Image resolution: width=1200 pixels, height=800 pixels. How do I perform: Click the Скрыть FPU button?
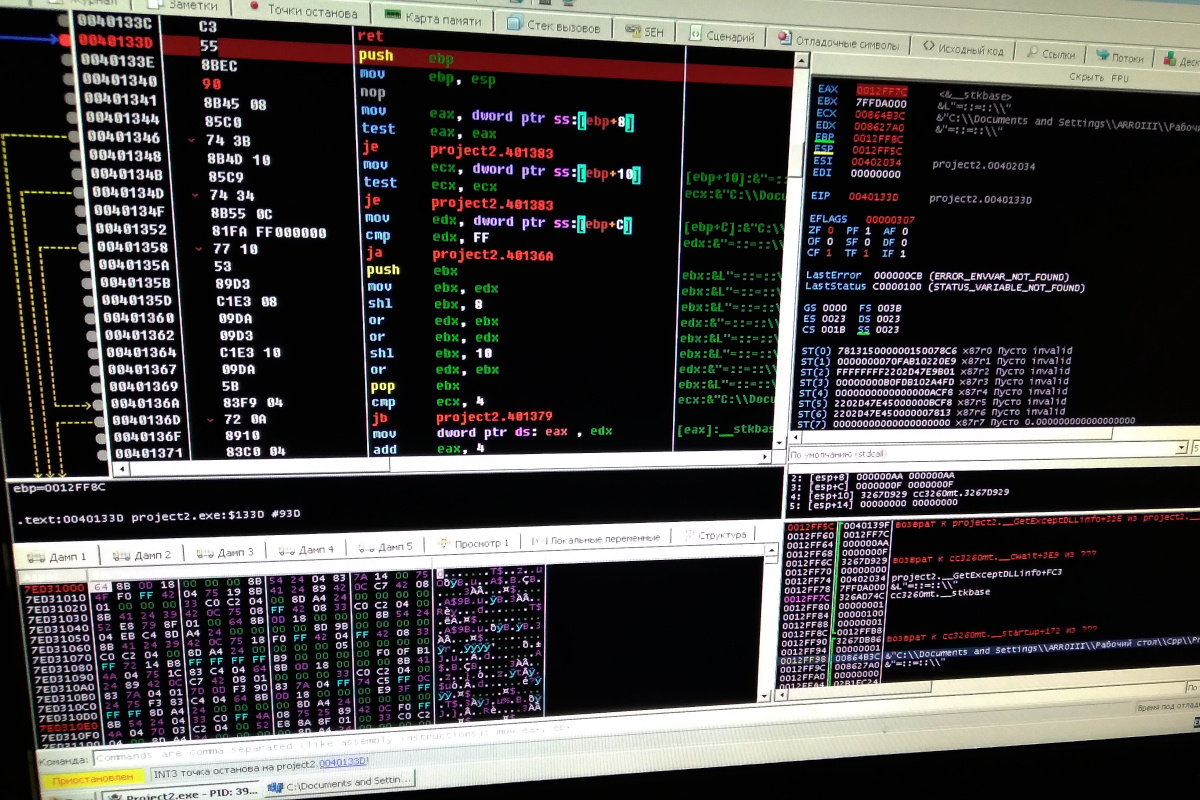coord(1098,77)
